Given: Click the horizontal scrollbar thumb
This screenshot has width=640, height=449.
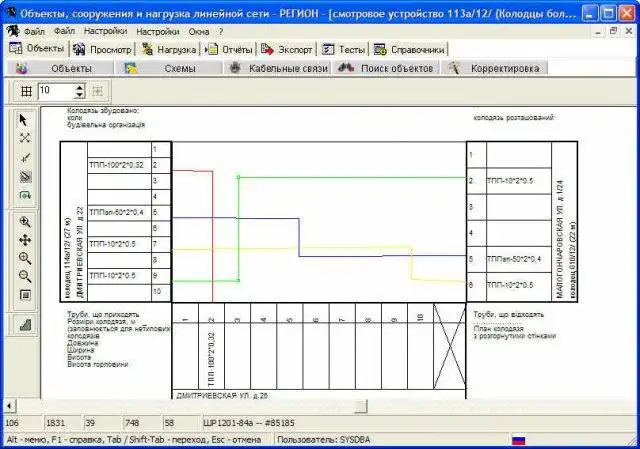Looking at the screenshot, I should point(361,406).
